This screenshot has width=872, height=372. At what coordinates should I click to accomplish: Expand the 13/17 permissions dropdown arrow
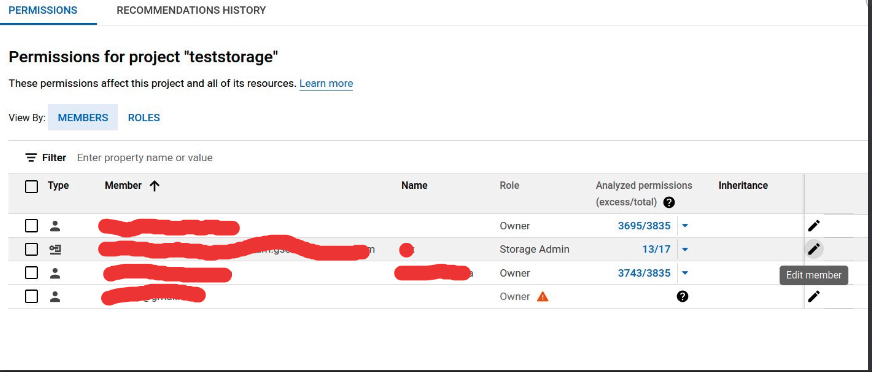pos(685,250)
